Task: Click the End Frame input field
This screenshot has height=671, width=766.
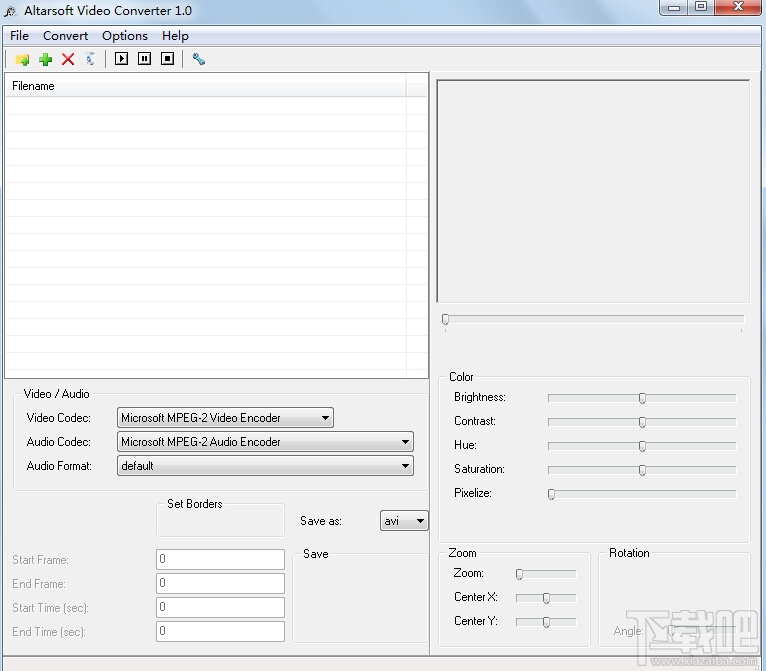Action: pos(220,583)
